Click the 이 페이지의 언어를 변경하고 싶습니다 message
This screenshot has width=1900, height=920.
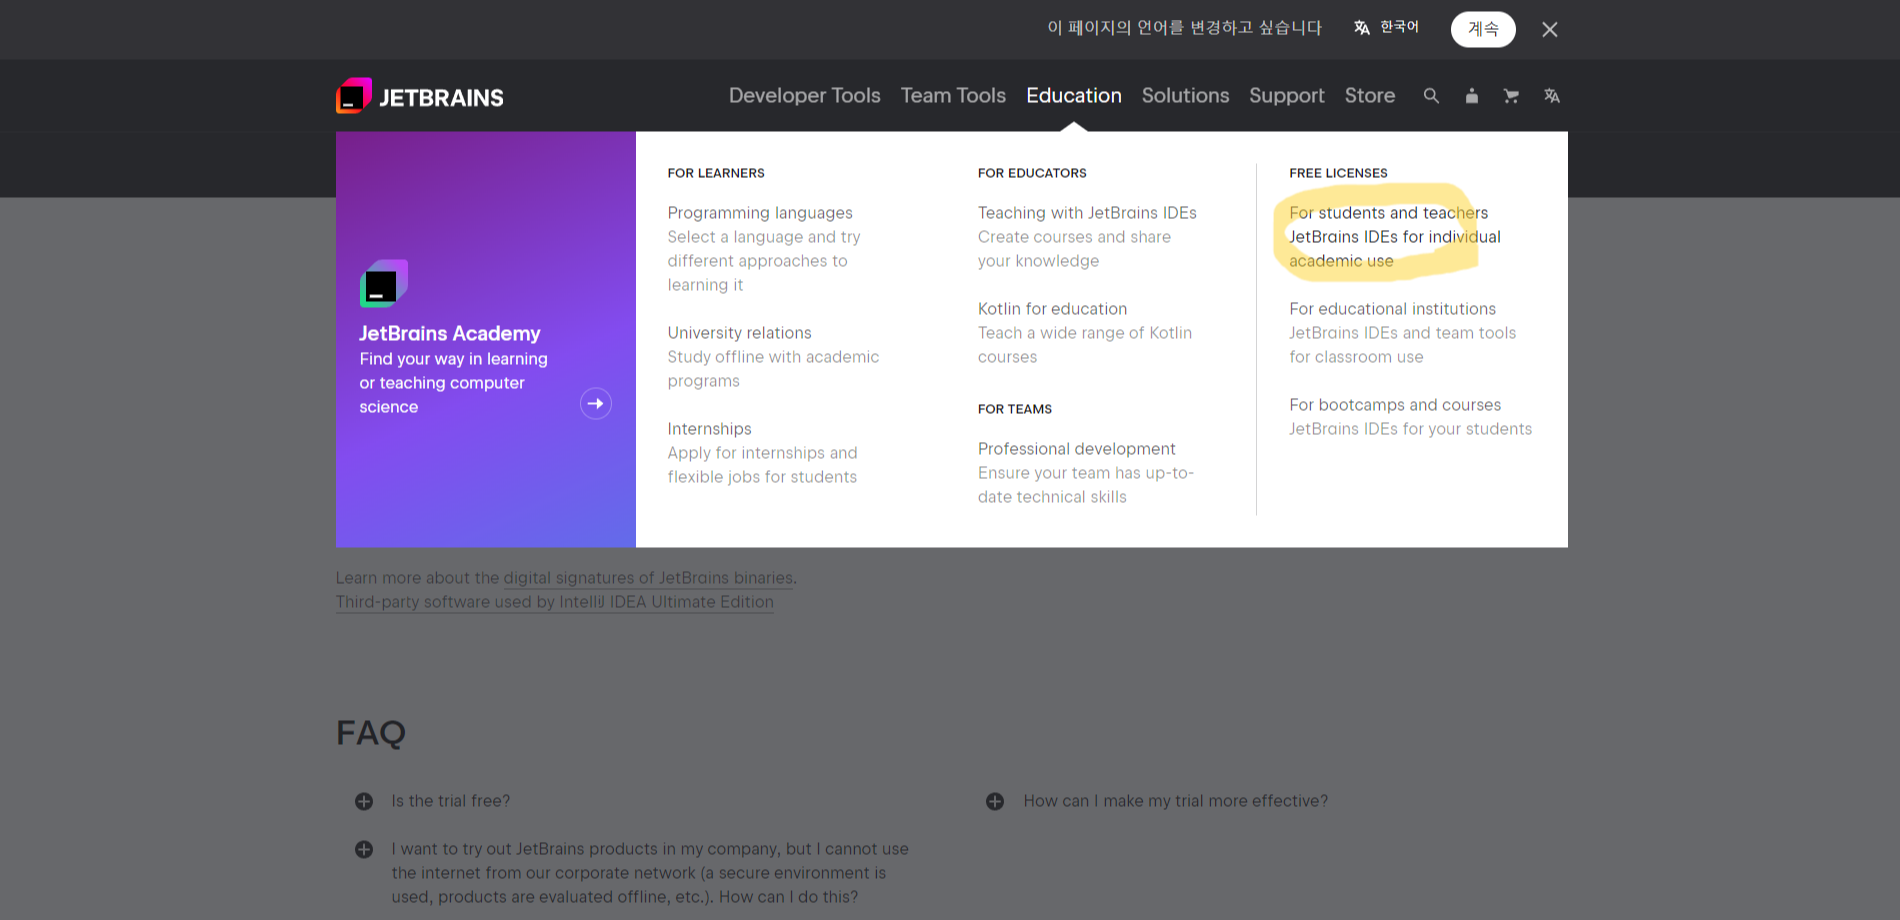point(1185,28)
